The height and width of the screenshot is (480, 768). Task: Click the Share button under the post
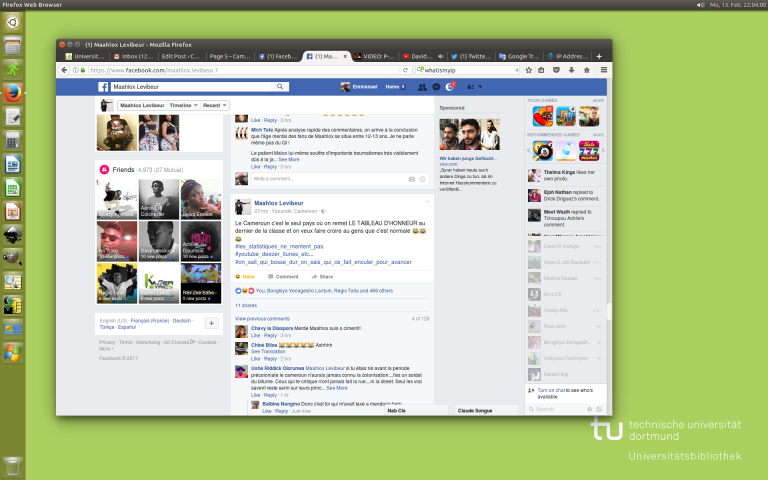point(322,276)
